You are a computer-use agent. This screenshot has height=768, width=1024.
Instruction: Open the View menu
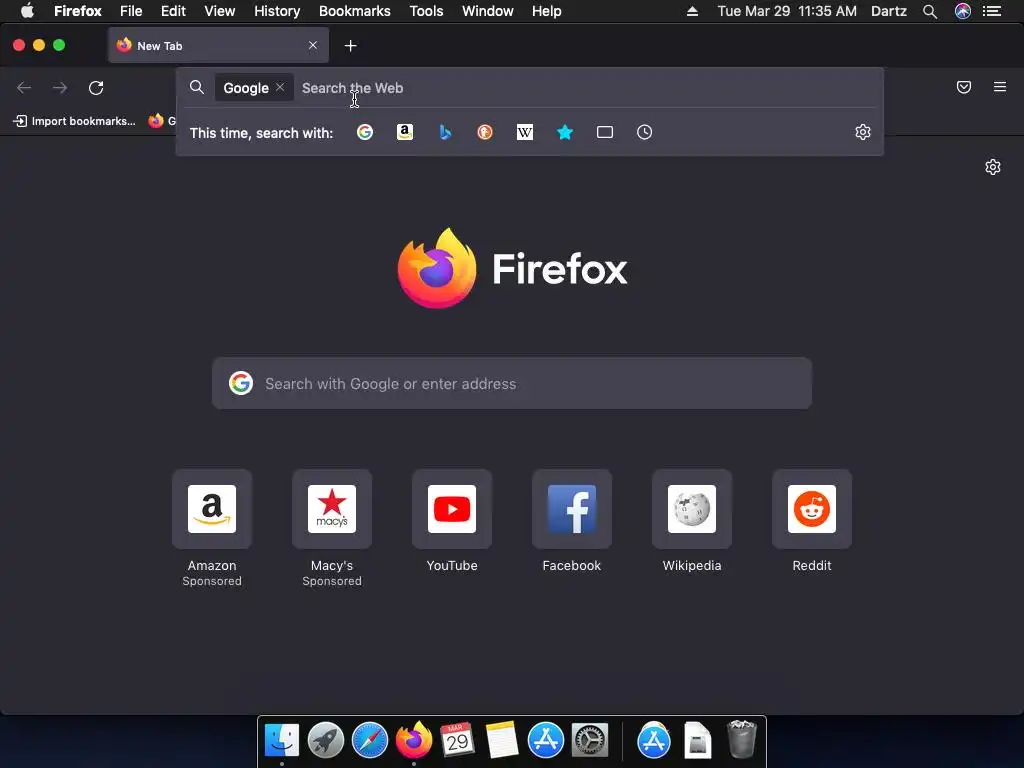[x=219, y=11]
